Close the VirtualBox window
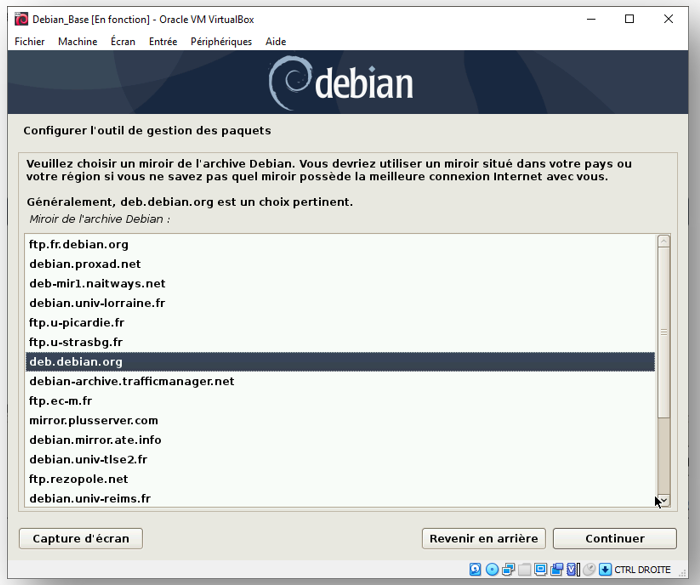The image size is (700, 585). [668, 19]
